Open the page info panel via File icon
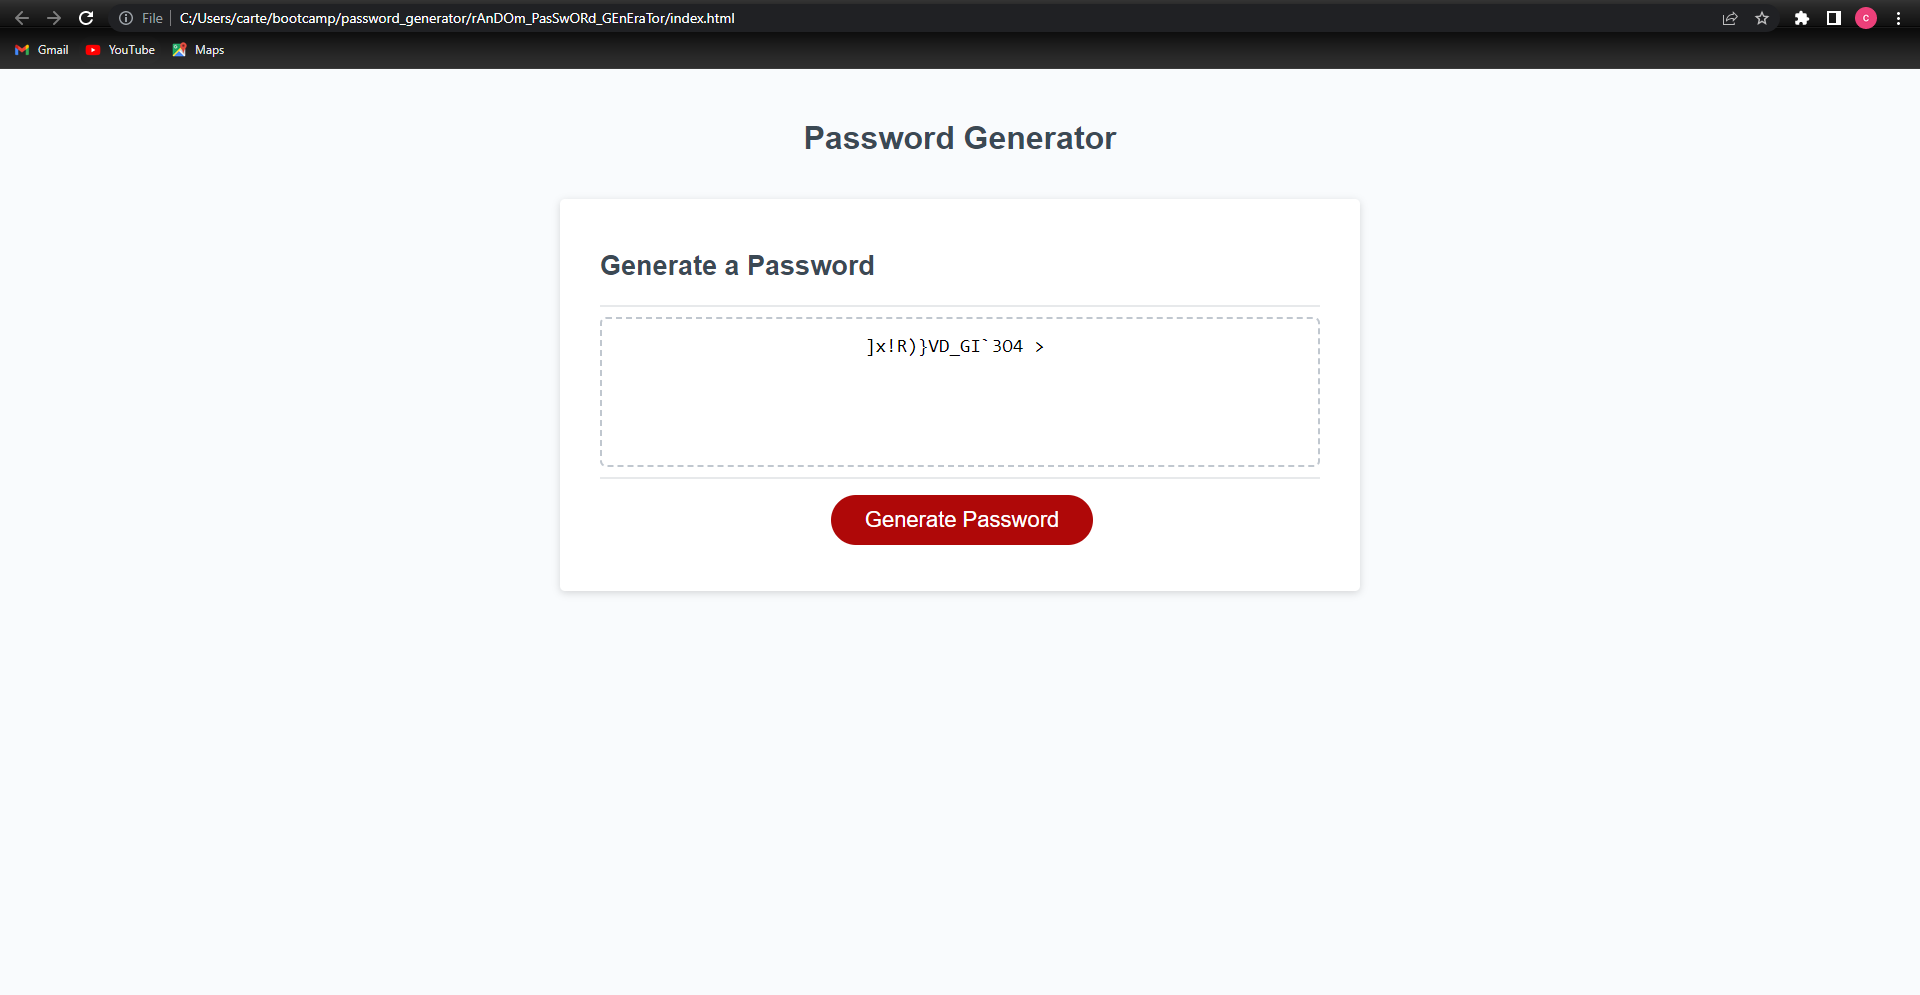 point(125,18)
